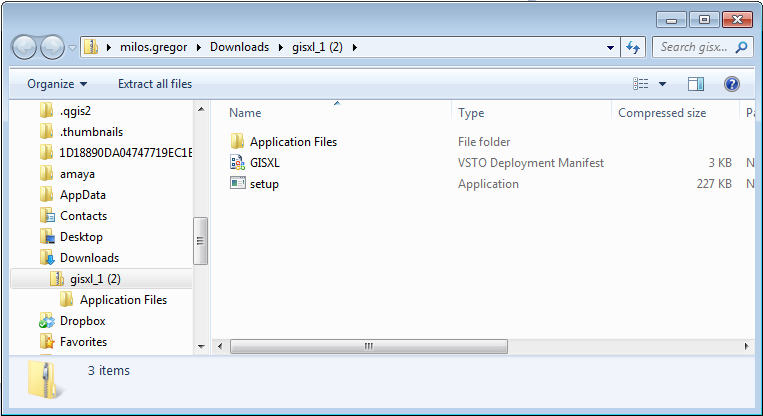This screenshot has width=763, height=416.
Task: Open the Help question mark icon
Action: (x=731, y=84)
